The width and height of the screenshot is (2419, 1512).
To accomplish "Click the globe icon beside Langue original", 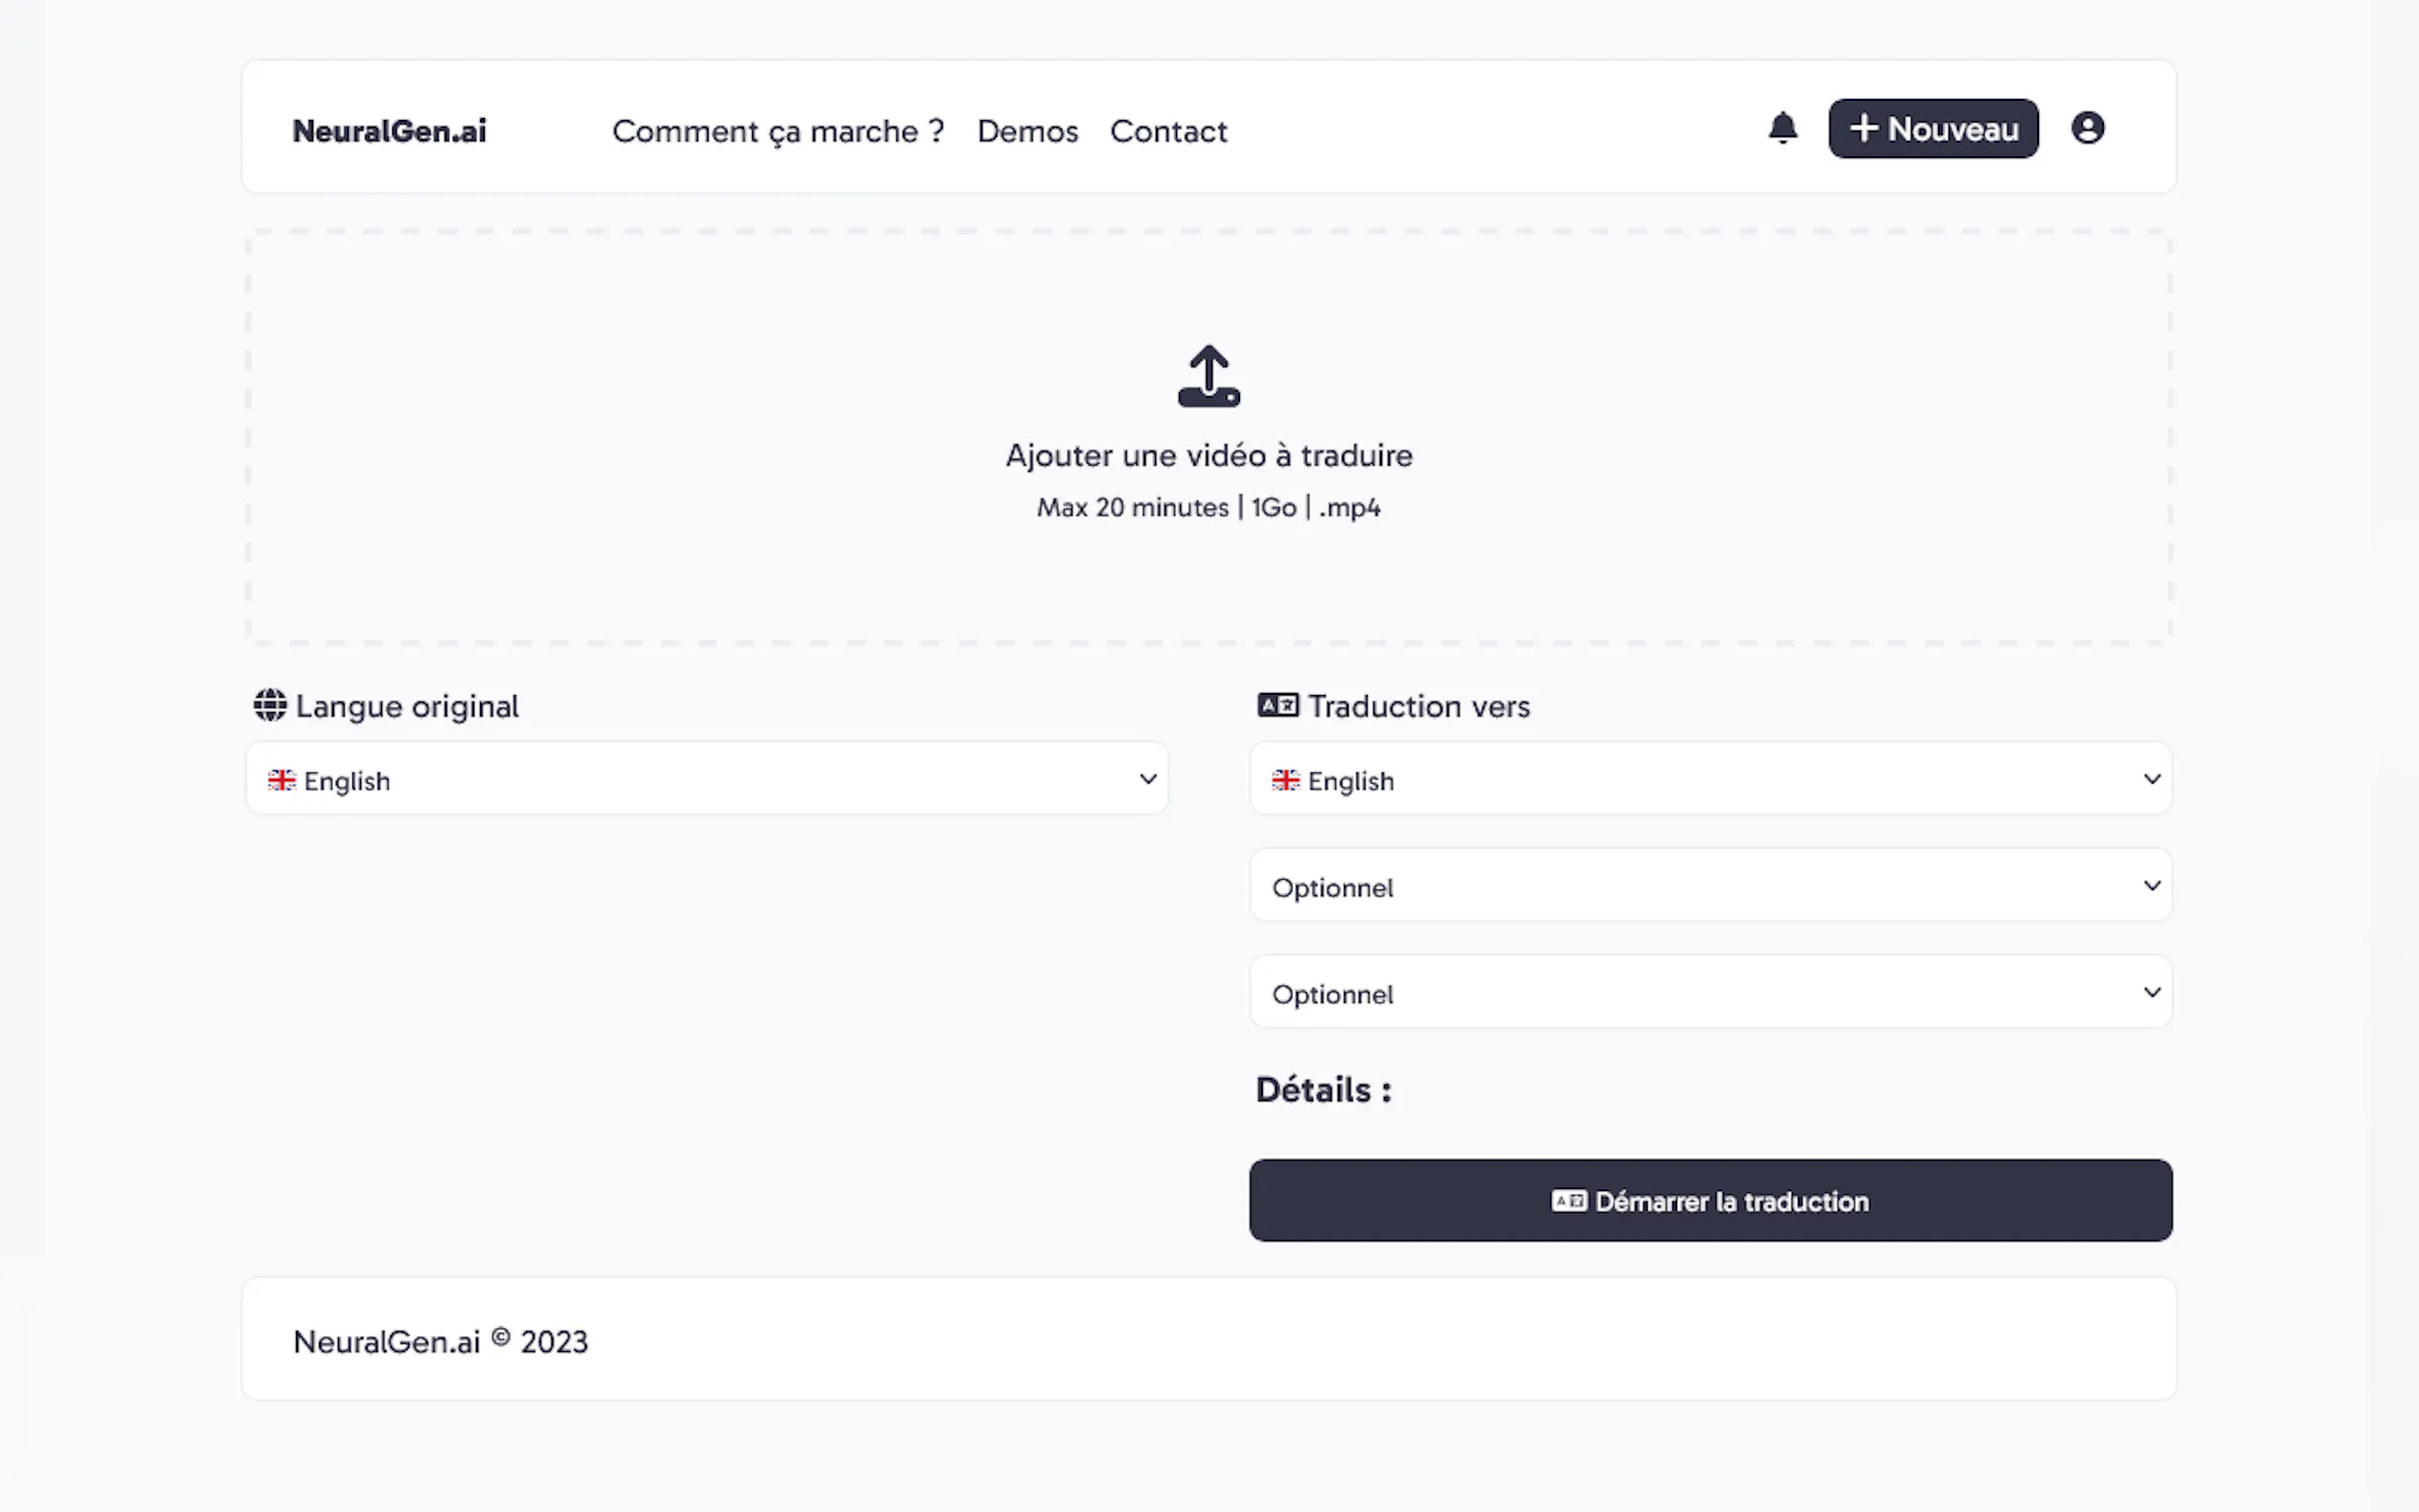I will click(x=270, y=705).
